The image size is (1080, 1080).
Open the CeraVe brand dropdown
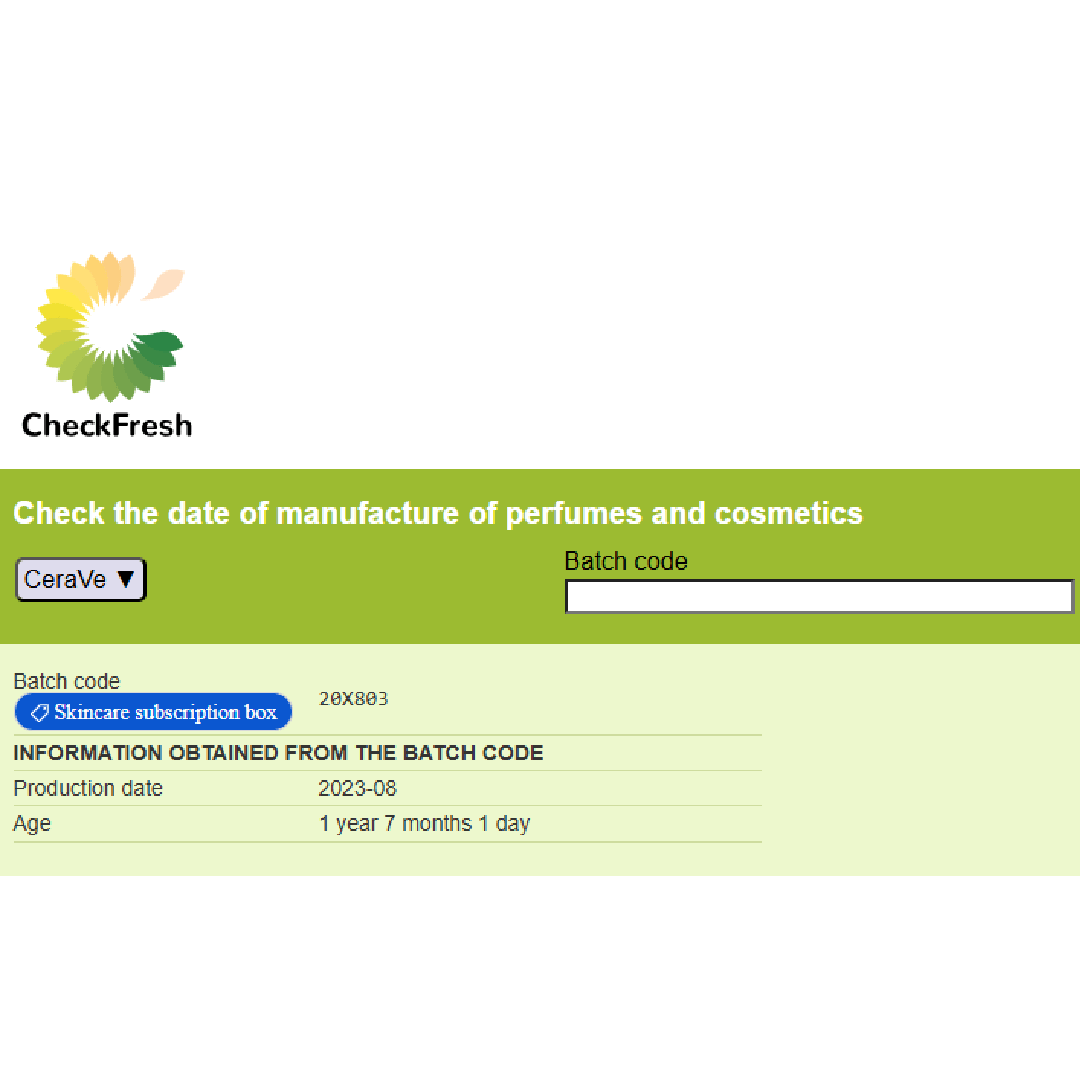click(81, 579)
